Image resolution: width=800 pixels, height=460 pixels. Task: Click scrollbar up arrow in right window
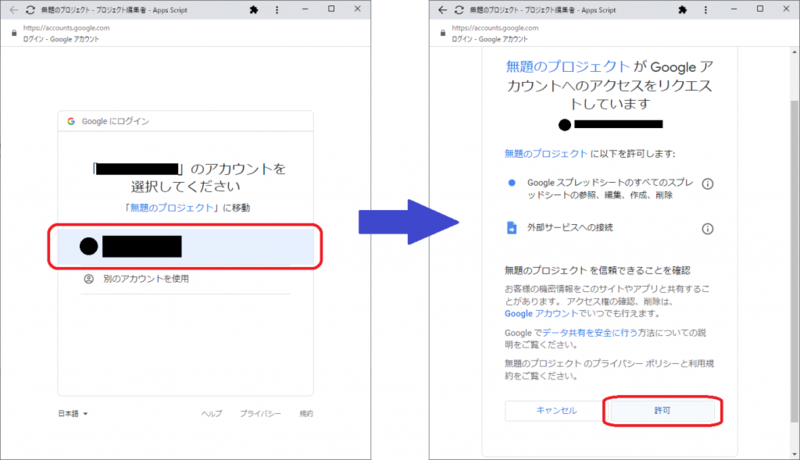tap(794, 52)
